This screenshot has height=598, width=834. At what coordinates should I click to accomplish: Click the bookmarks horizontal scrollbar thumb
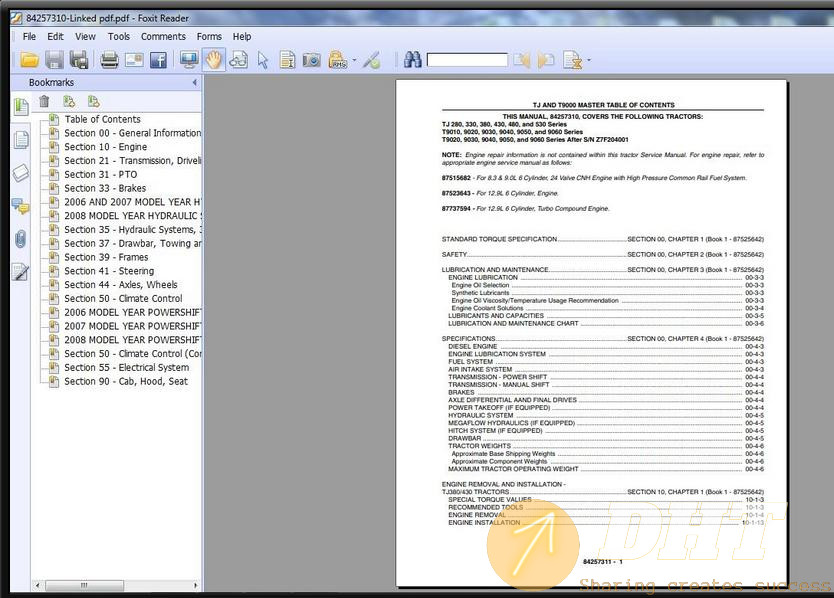(85, 585)
